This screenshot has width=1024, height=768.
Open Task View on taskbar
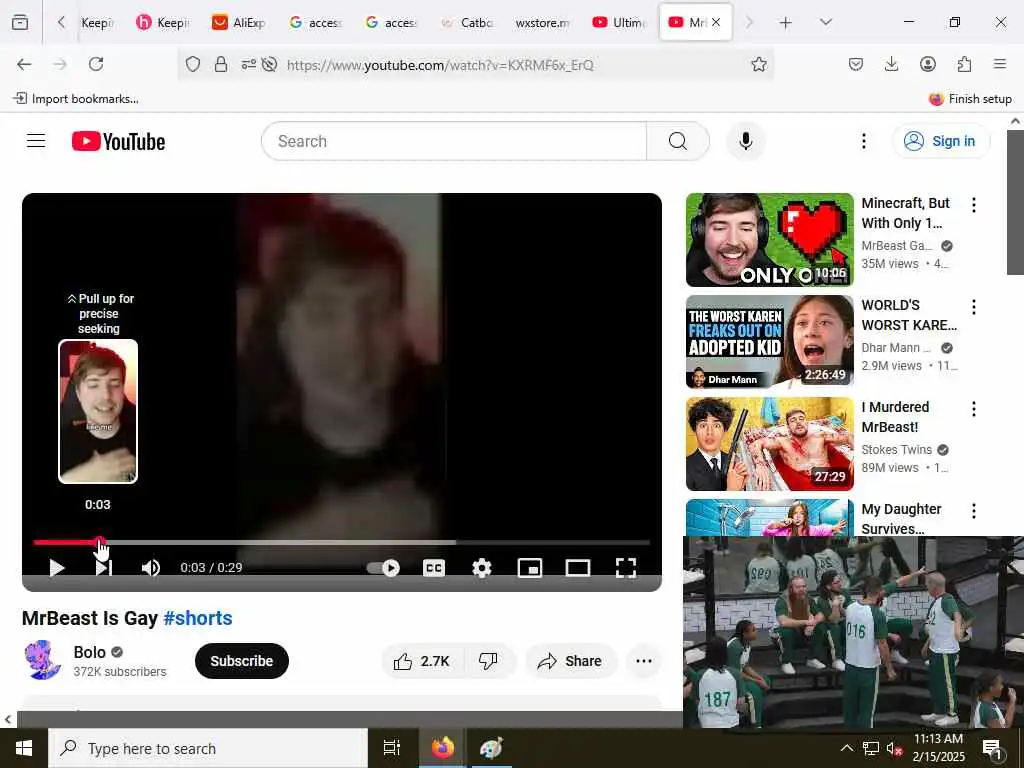tap(391, 748)
